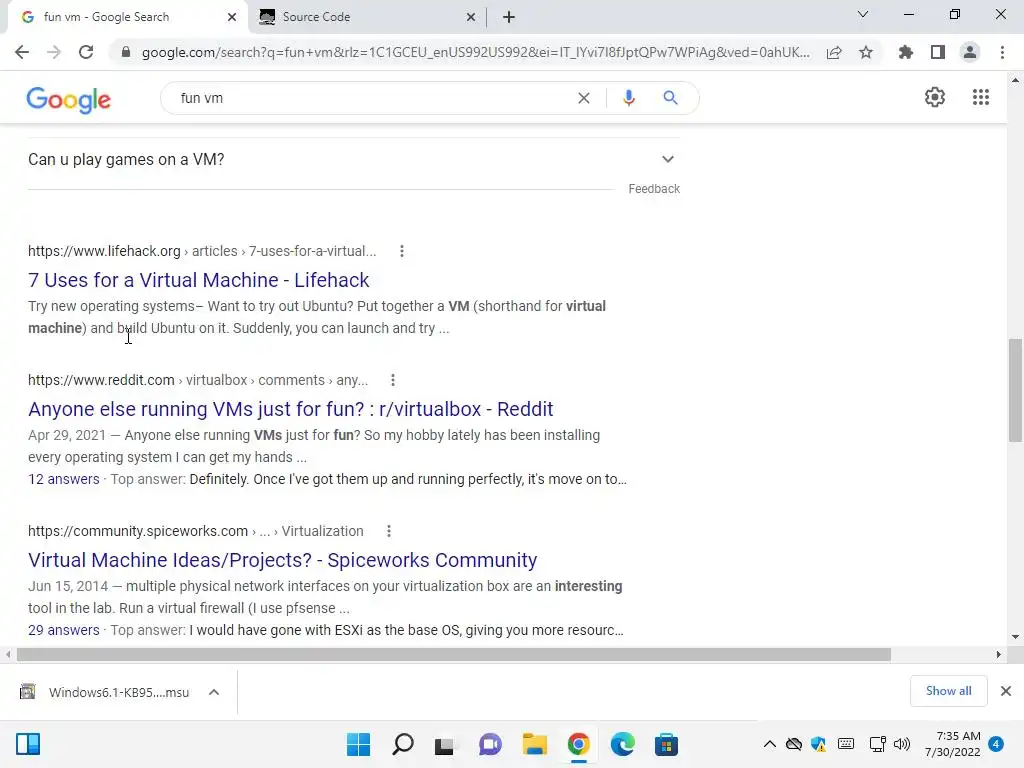This screenshot has width=1024, height=768.
Task: Close the fun vm search tab
Action: [x=232, y=17]
